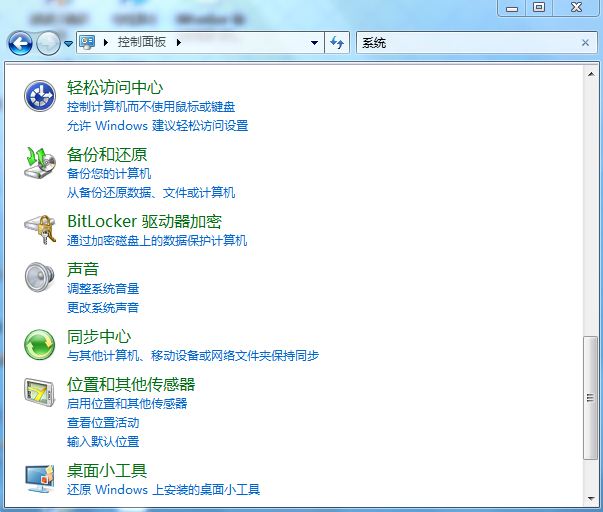Screen dimensions: 603x512
Task: Open the 更改系统声音 link
Action: pos(103,307)
